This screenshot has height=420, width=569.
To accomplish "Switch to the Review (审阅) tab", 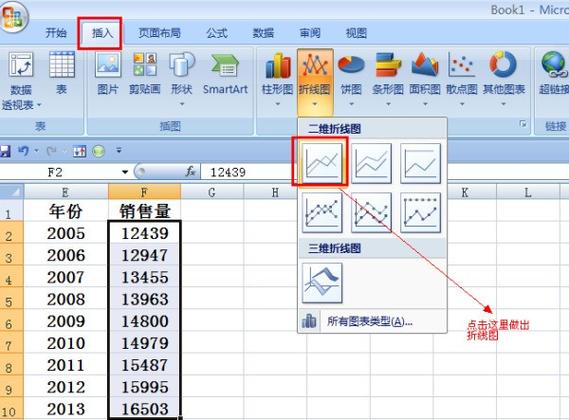I will click(310, 33).
